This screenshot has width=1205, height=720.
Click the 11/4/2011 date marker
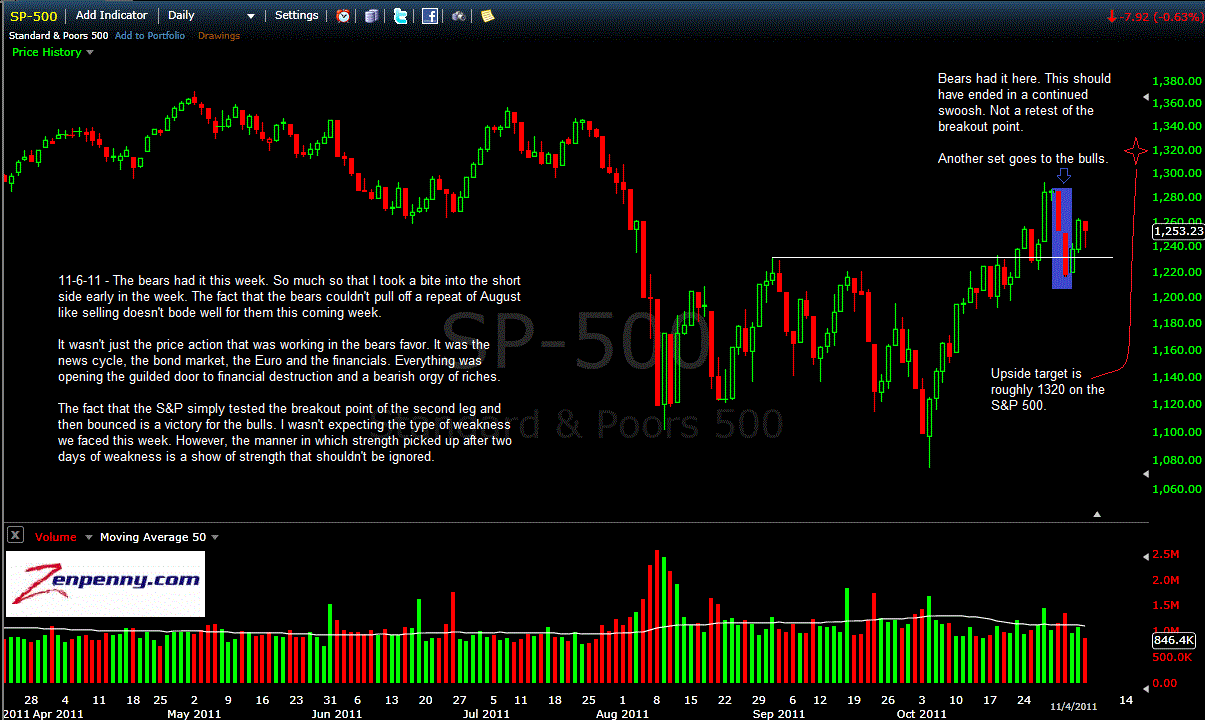(1075, 707)
